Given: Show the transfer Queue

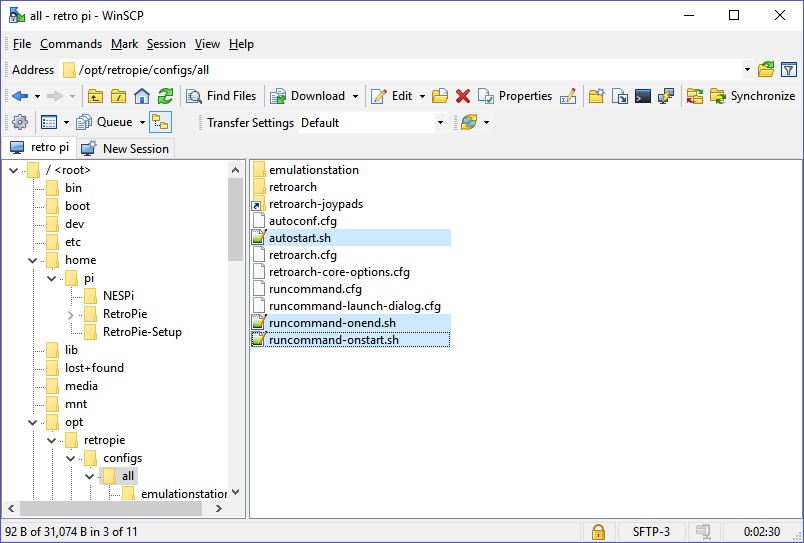Looking at the screenshot, I should [x=105, y=123].
